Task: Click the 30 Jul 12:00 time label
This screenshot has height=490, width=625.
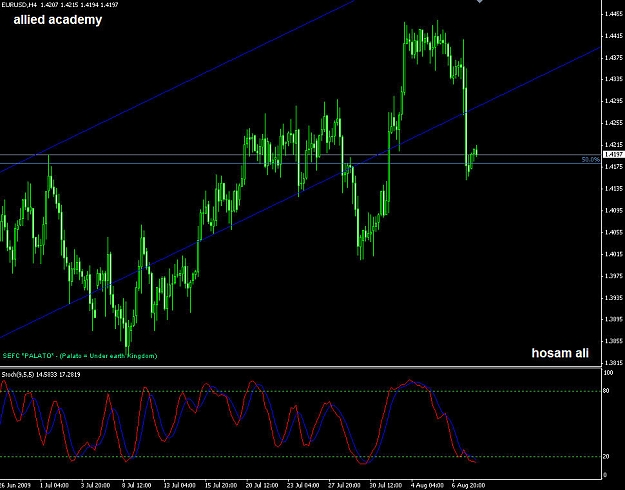Action: pos(386,485)
